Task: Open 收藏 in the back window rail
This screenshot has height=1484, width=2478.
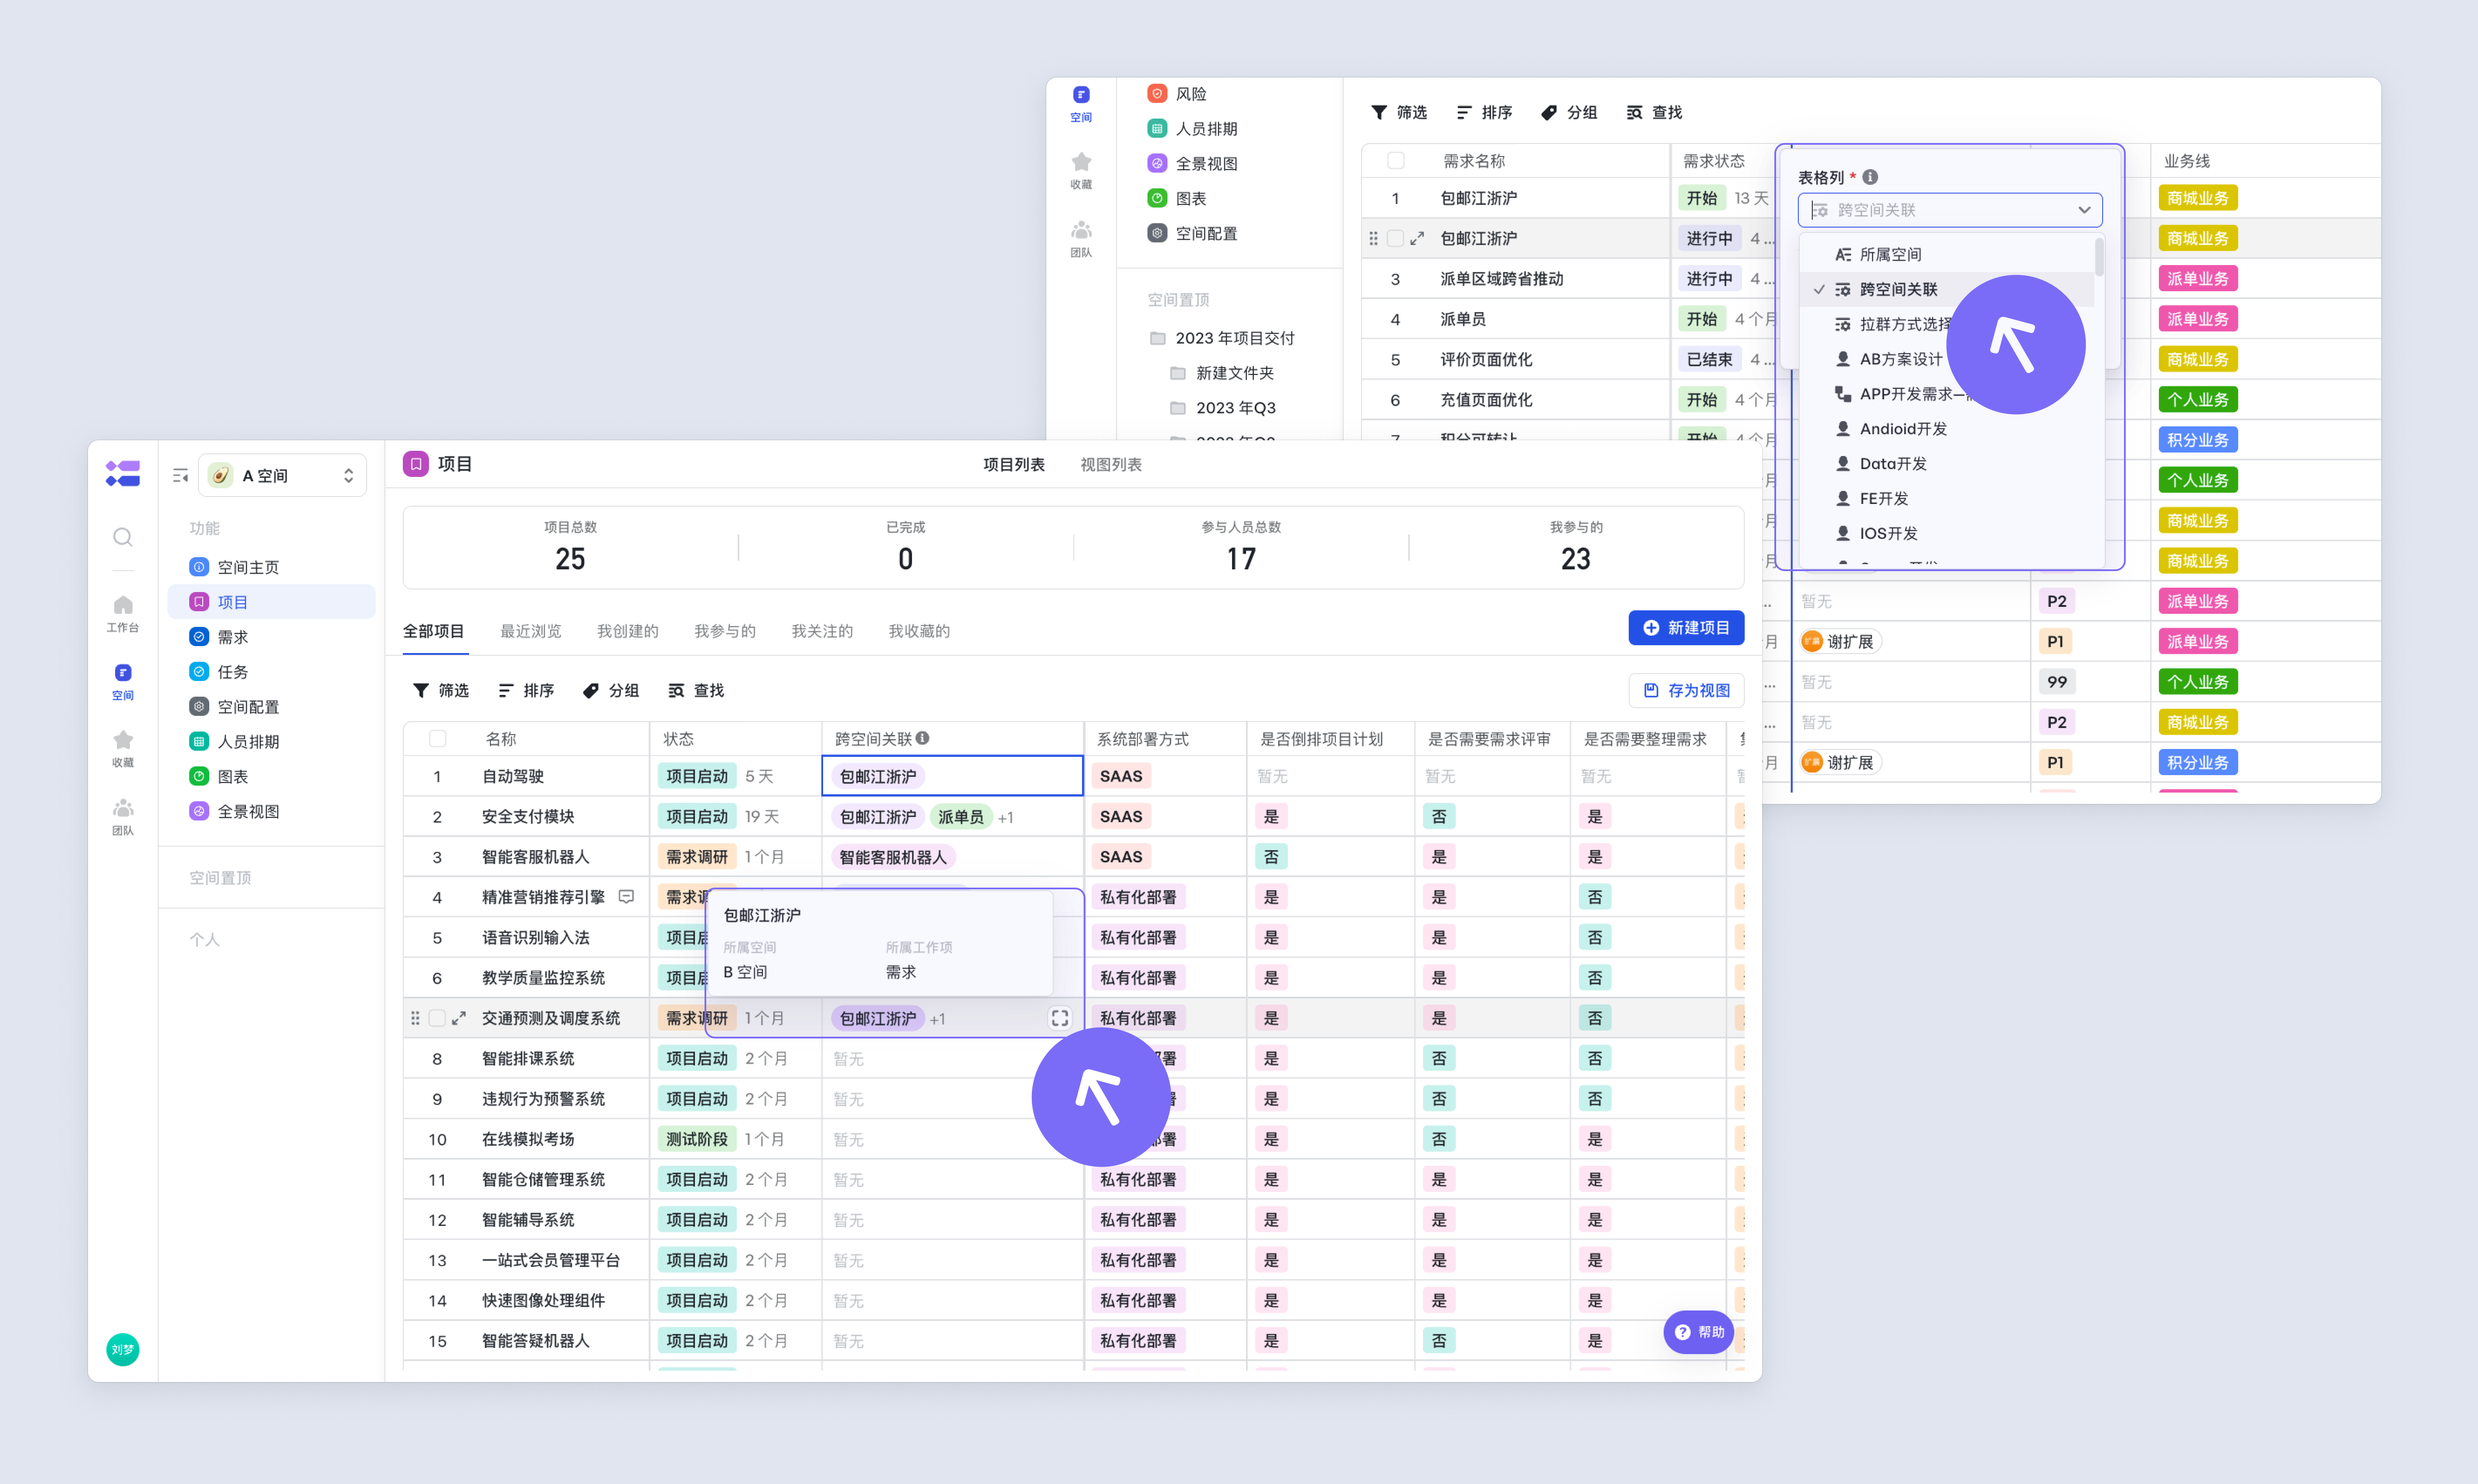Action: (1081, 170)
